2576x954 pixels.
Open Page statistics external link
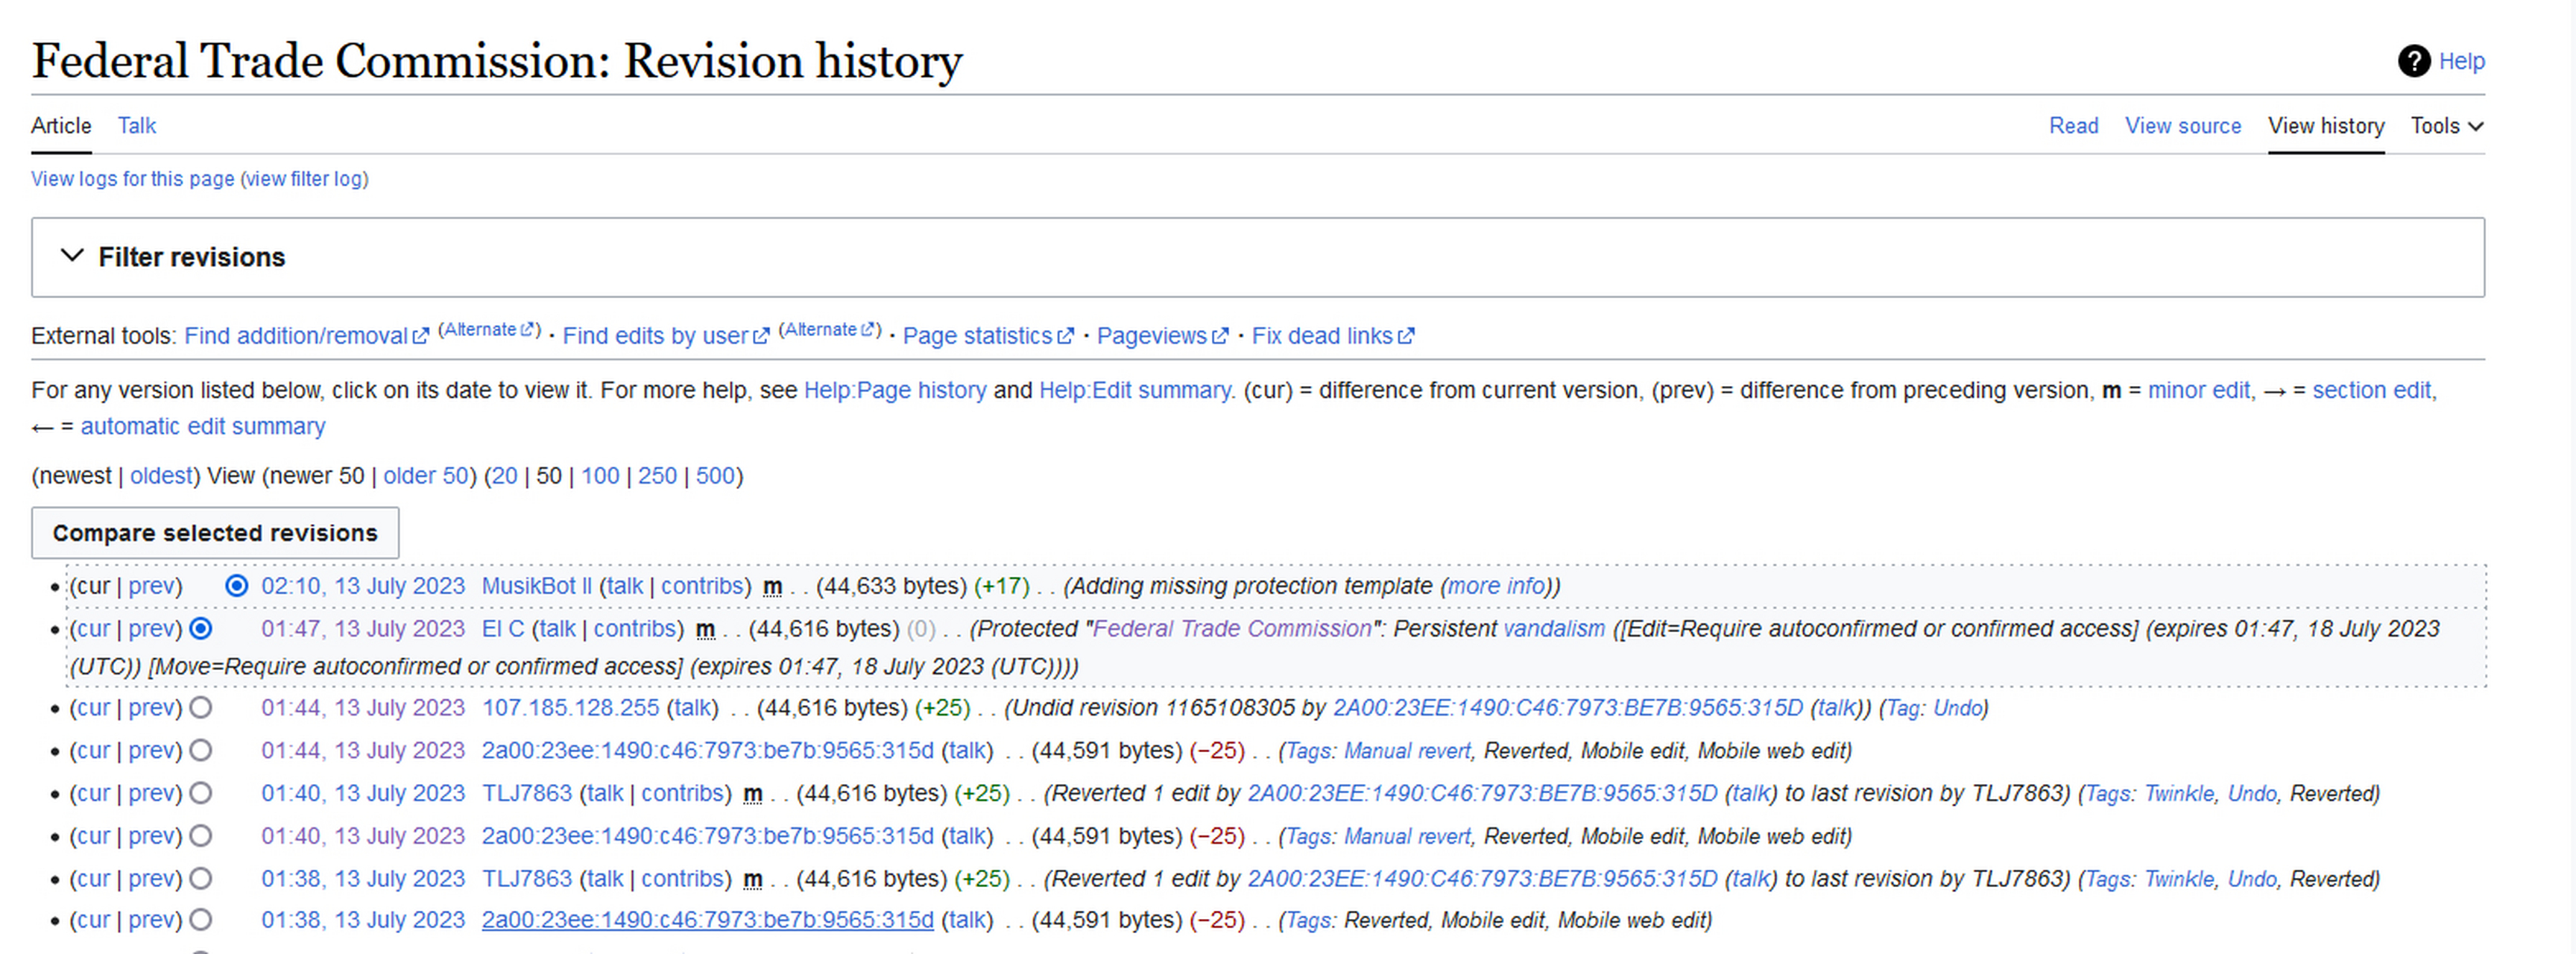(977, 336)
